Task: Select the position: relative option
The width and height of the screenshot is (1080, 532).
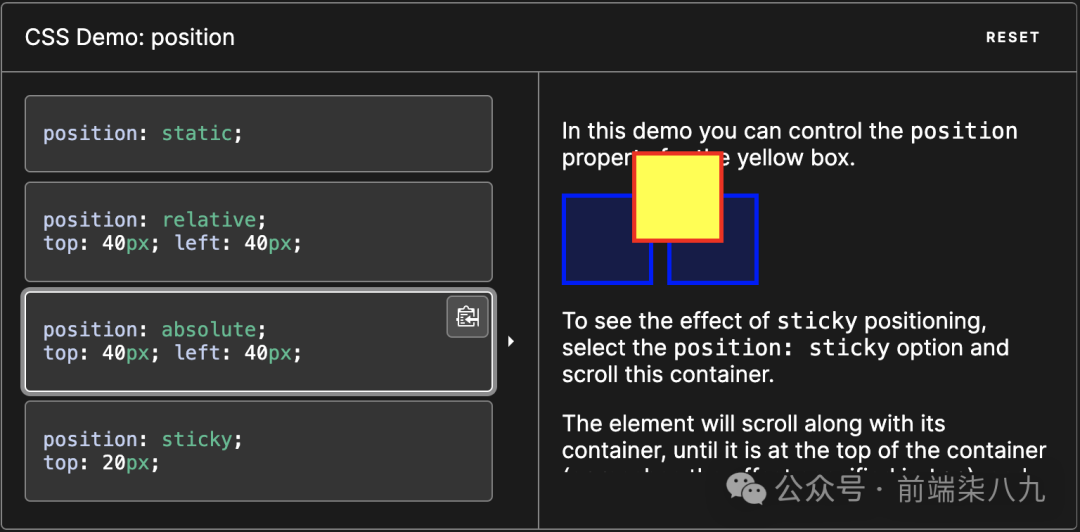Action: 259,232
